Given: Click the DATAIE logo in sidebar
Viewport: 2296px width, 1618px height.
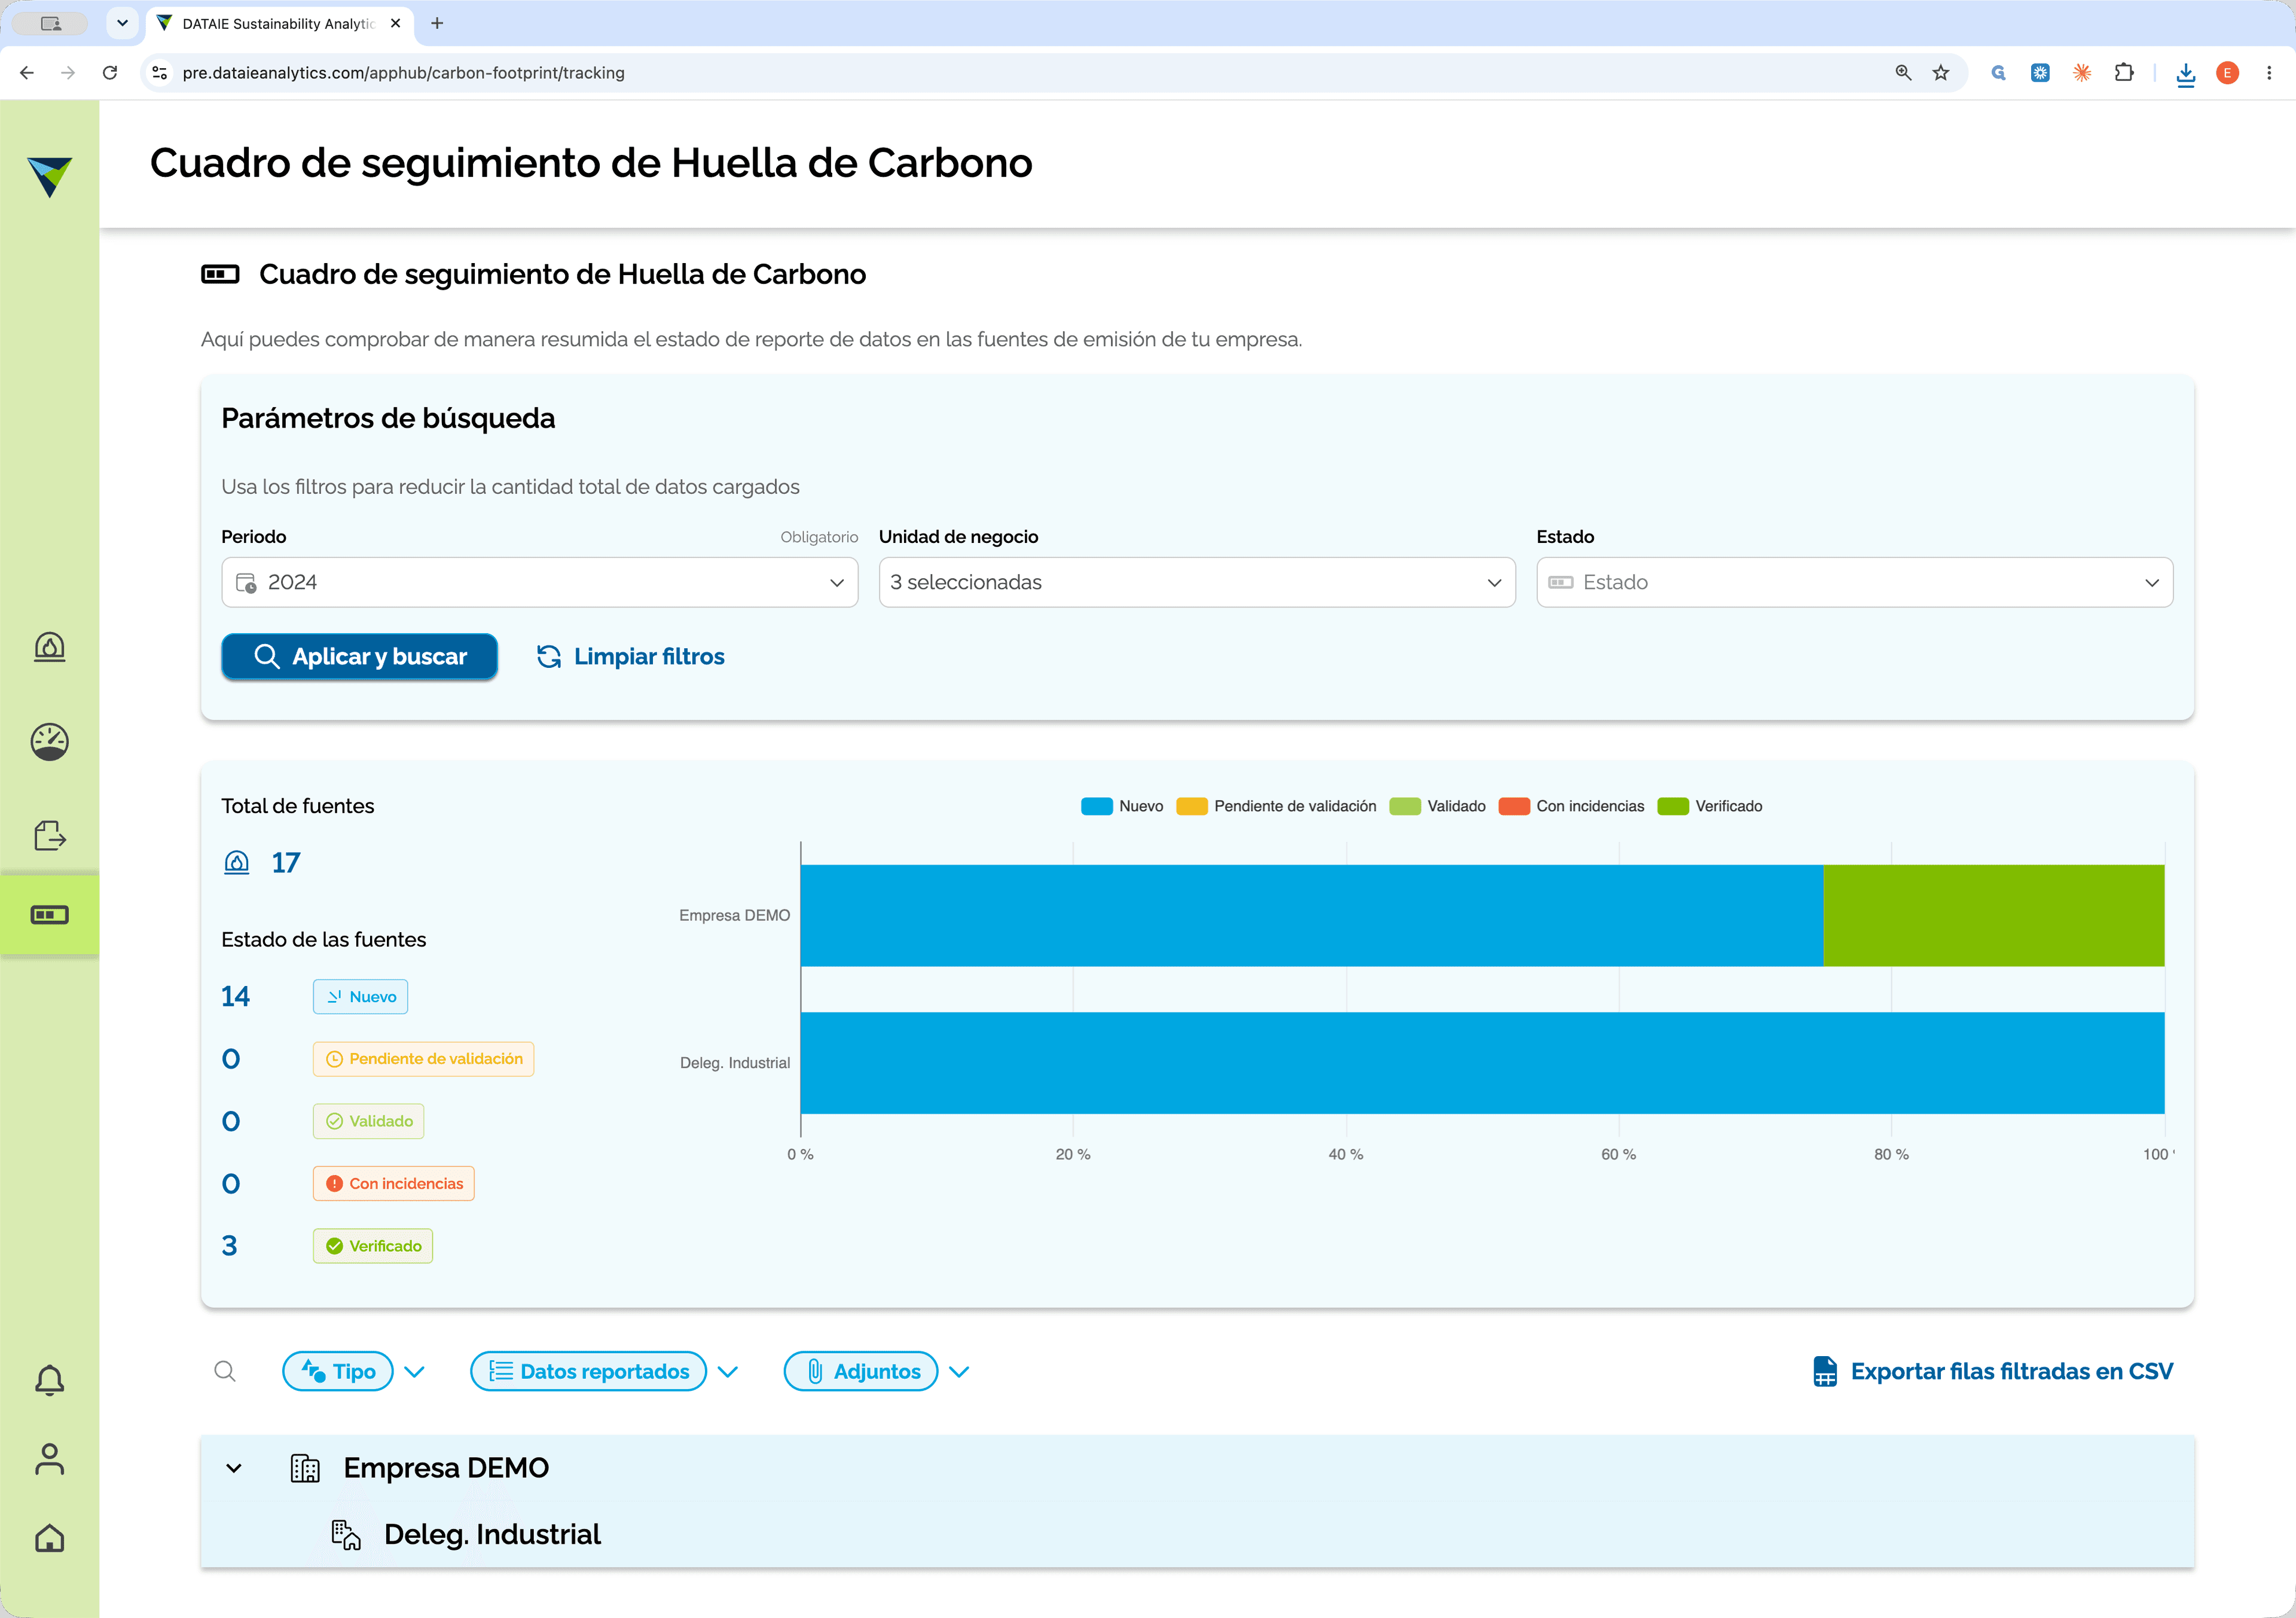Looking at the screenshot, I should click(x=49, y=176).
